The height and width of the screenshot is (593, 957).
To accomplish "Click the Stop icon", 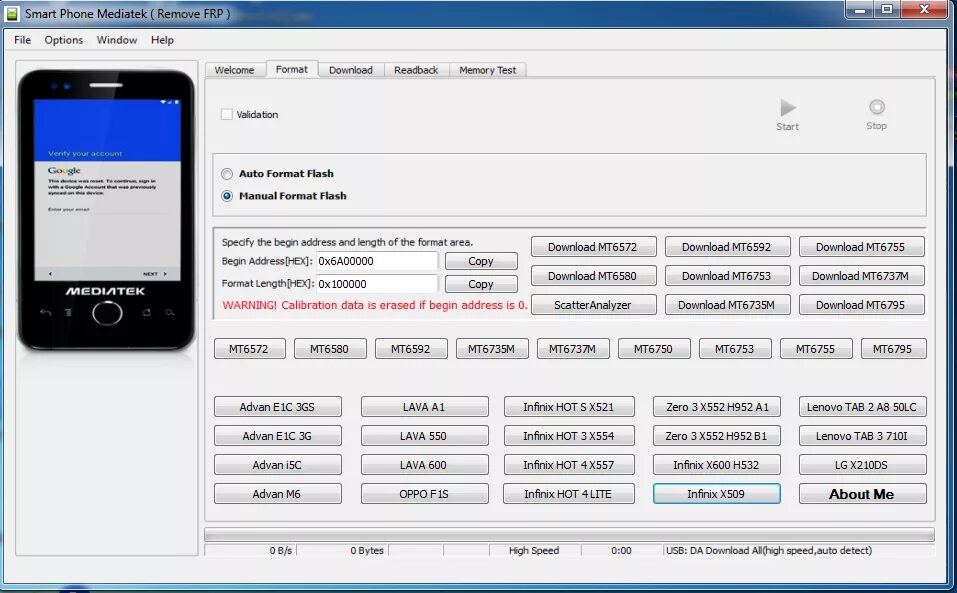I will coord(876,110).
